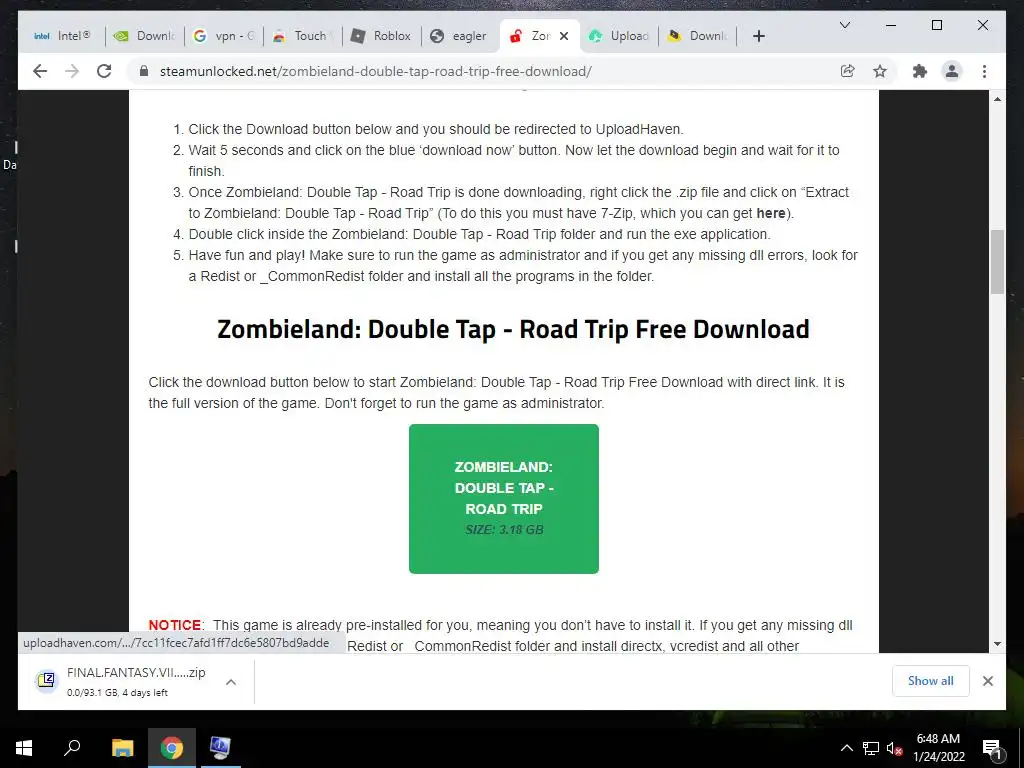Open a new tab with plus button
Viewport: 1024px width, 768px height.
pyautogui.click(x=758, y=36)
